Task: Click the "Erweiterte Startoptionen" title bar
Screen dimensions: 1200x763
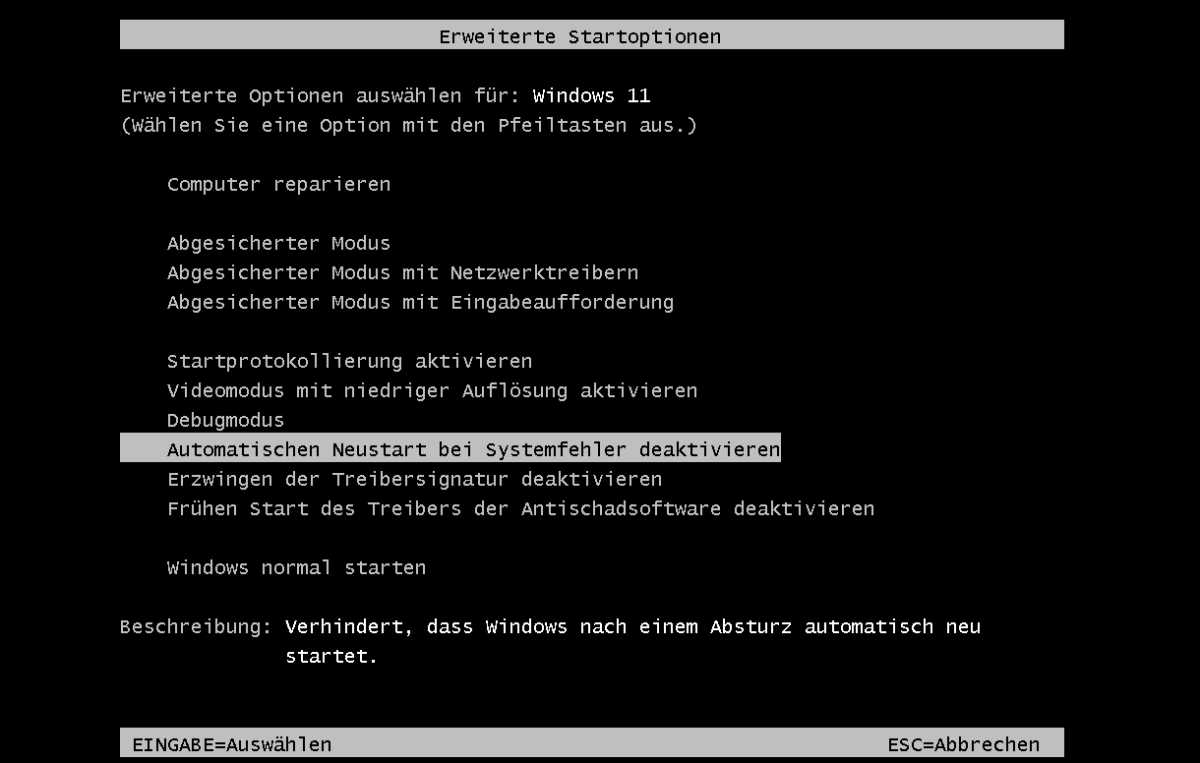Action: pos(580,35)
